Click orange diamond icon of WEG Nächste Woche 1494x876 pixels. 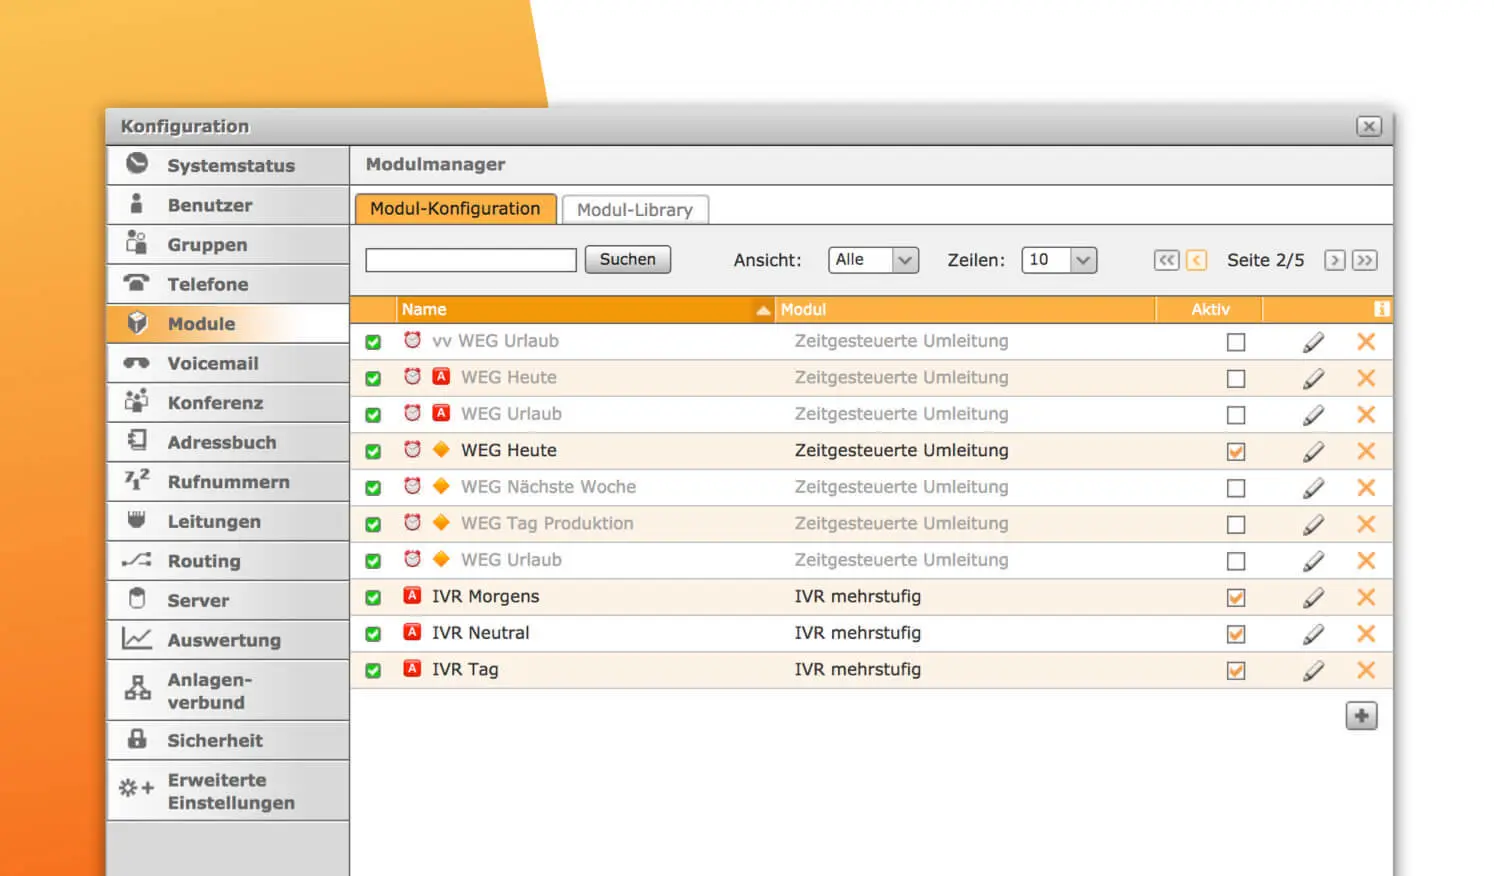click(x=441, y=486)
